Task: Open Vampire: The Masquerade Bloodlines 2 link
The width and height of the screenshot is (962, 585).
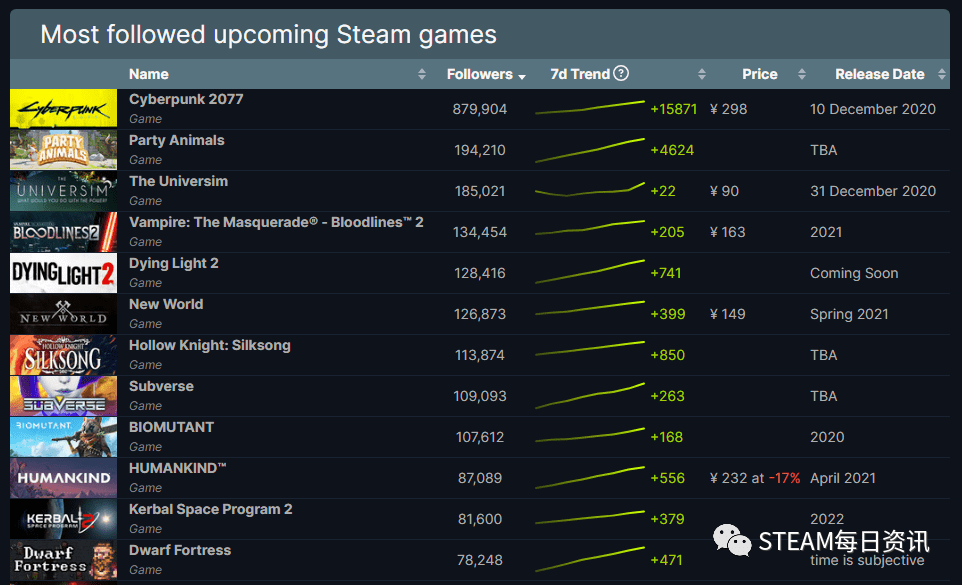Action: [x=276, y=222]
